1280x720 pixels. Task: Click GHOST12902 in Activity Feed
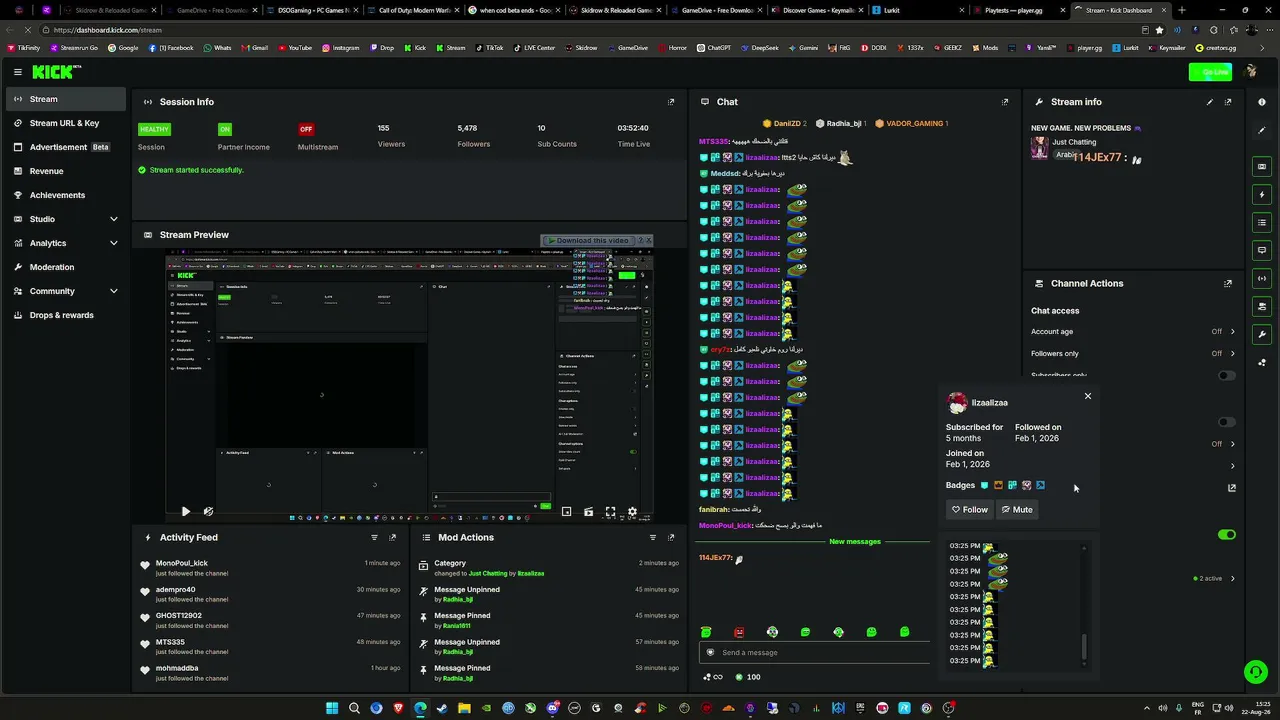tap(179, 616)
